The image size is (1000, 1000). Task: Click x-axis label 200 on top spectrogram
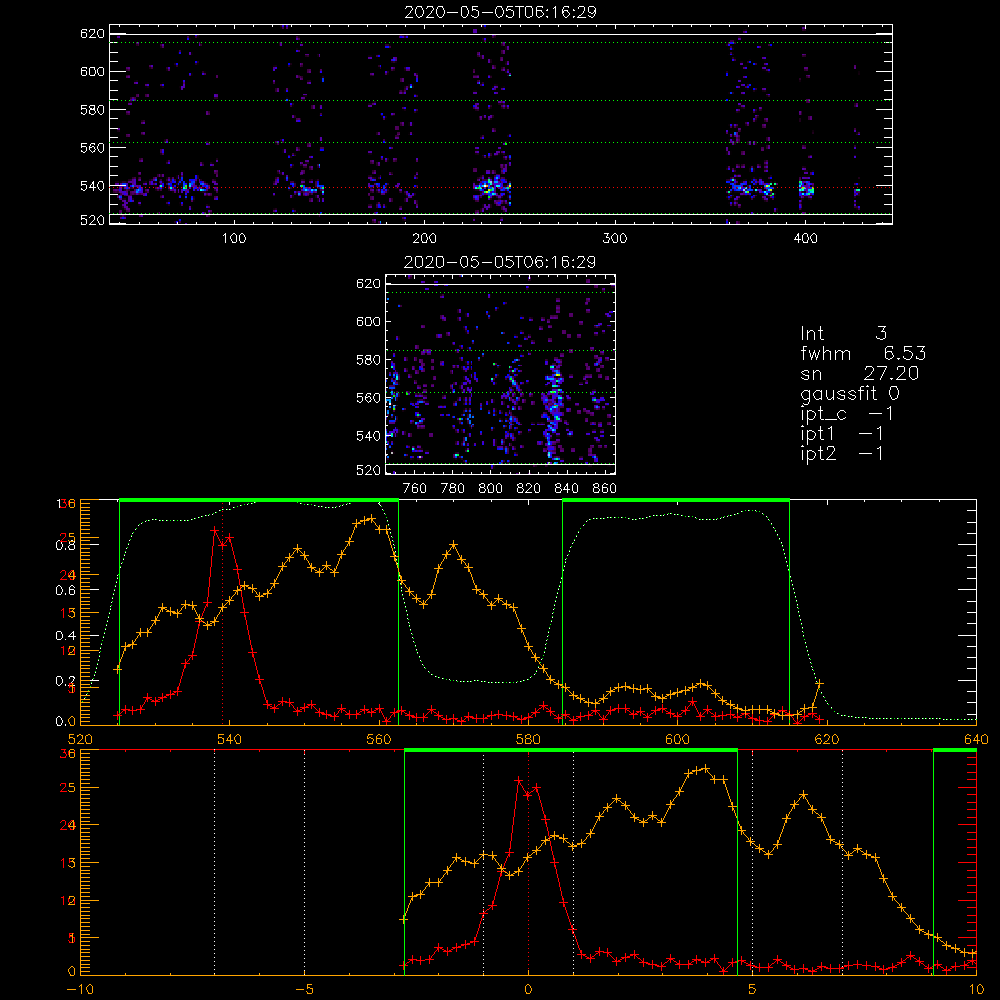[x=424, y=239]
